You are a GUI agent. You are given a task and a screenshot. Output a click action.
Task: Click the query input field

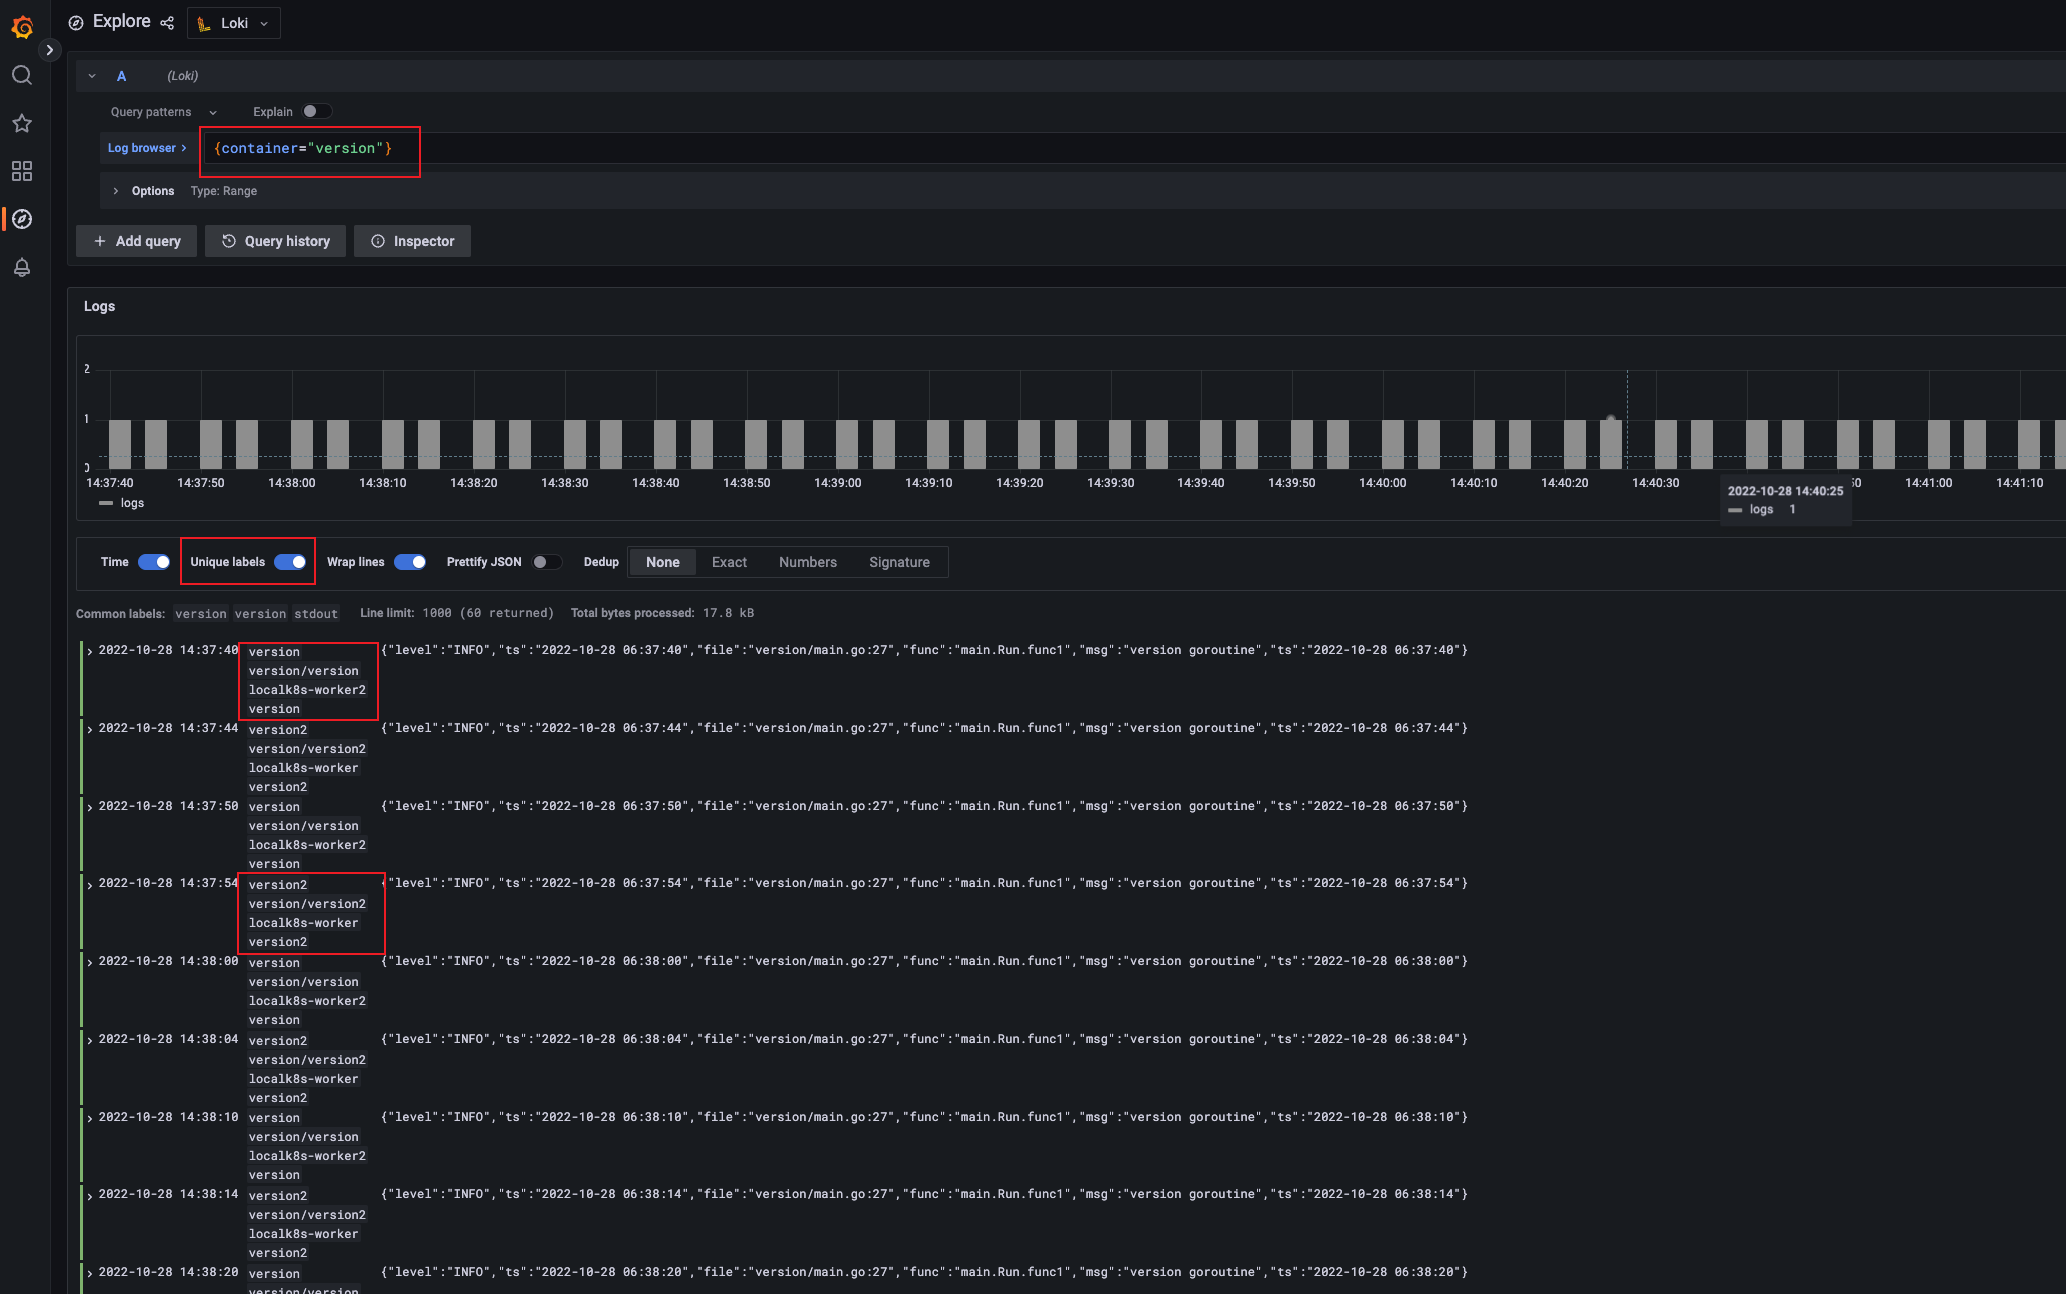(x=1135, y=148)
